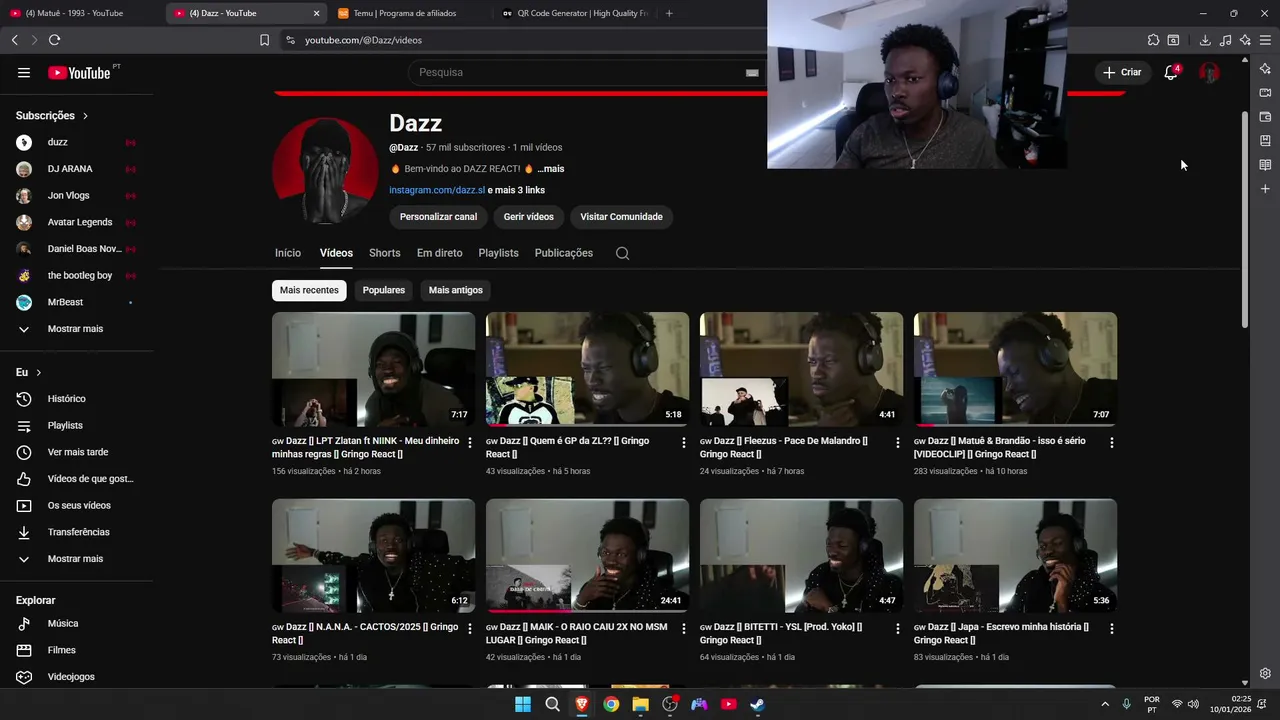Open the notifications bell
The height and width of the screenshot is (720, 1280).
point(1171,72)
